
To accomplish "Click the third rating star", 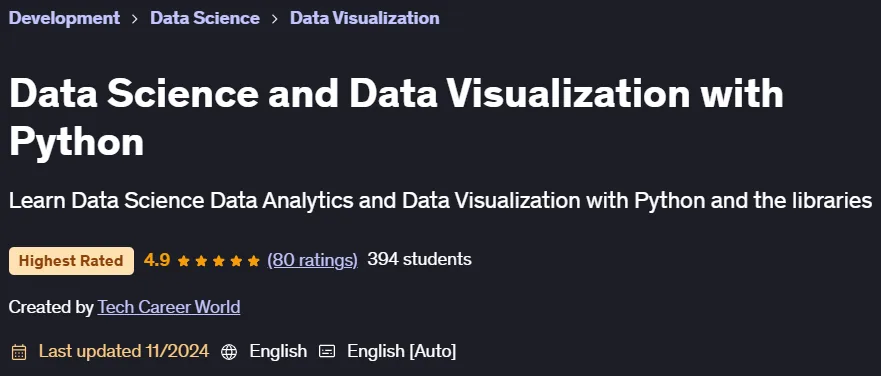I will (219, 261).
